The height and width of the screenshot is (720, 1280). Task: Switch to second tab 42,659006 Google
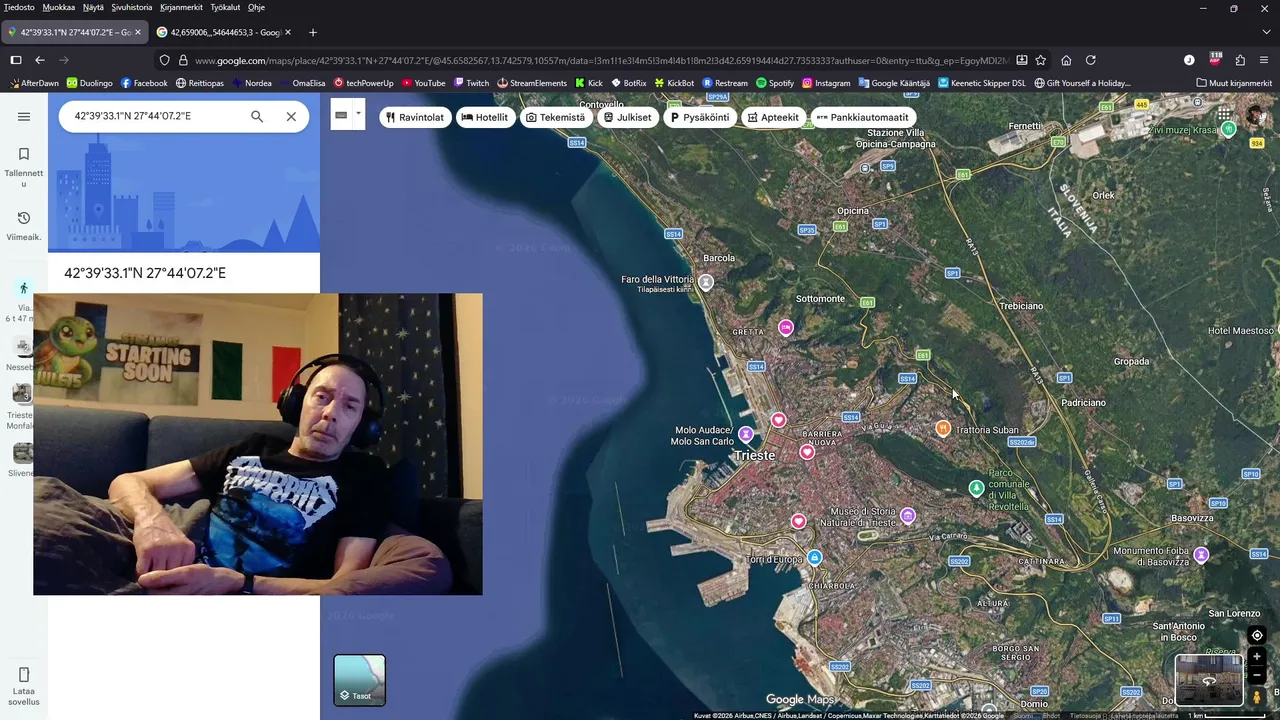[x=224, y=32]
